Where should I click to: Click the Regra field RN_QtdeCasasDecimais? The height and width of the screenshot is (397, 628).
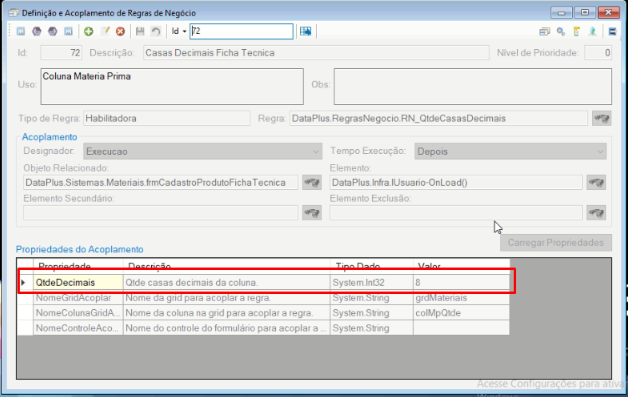(439, 119)
